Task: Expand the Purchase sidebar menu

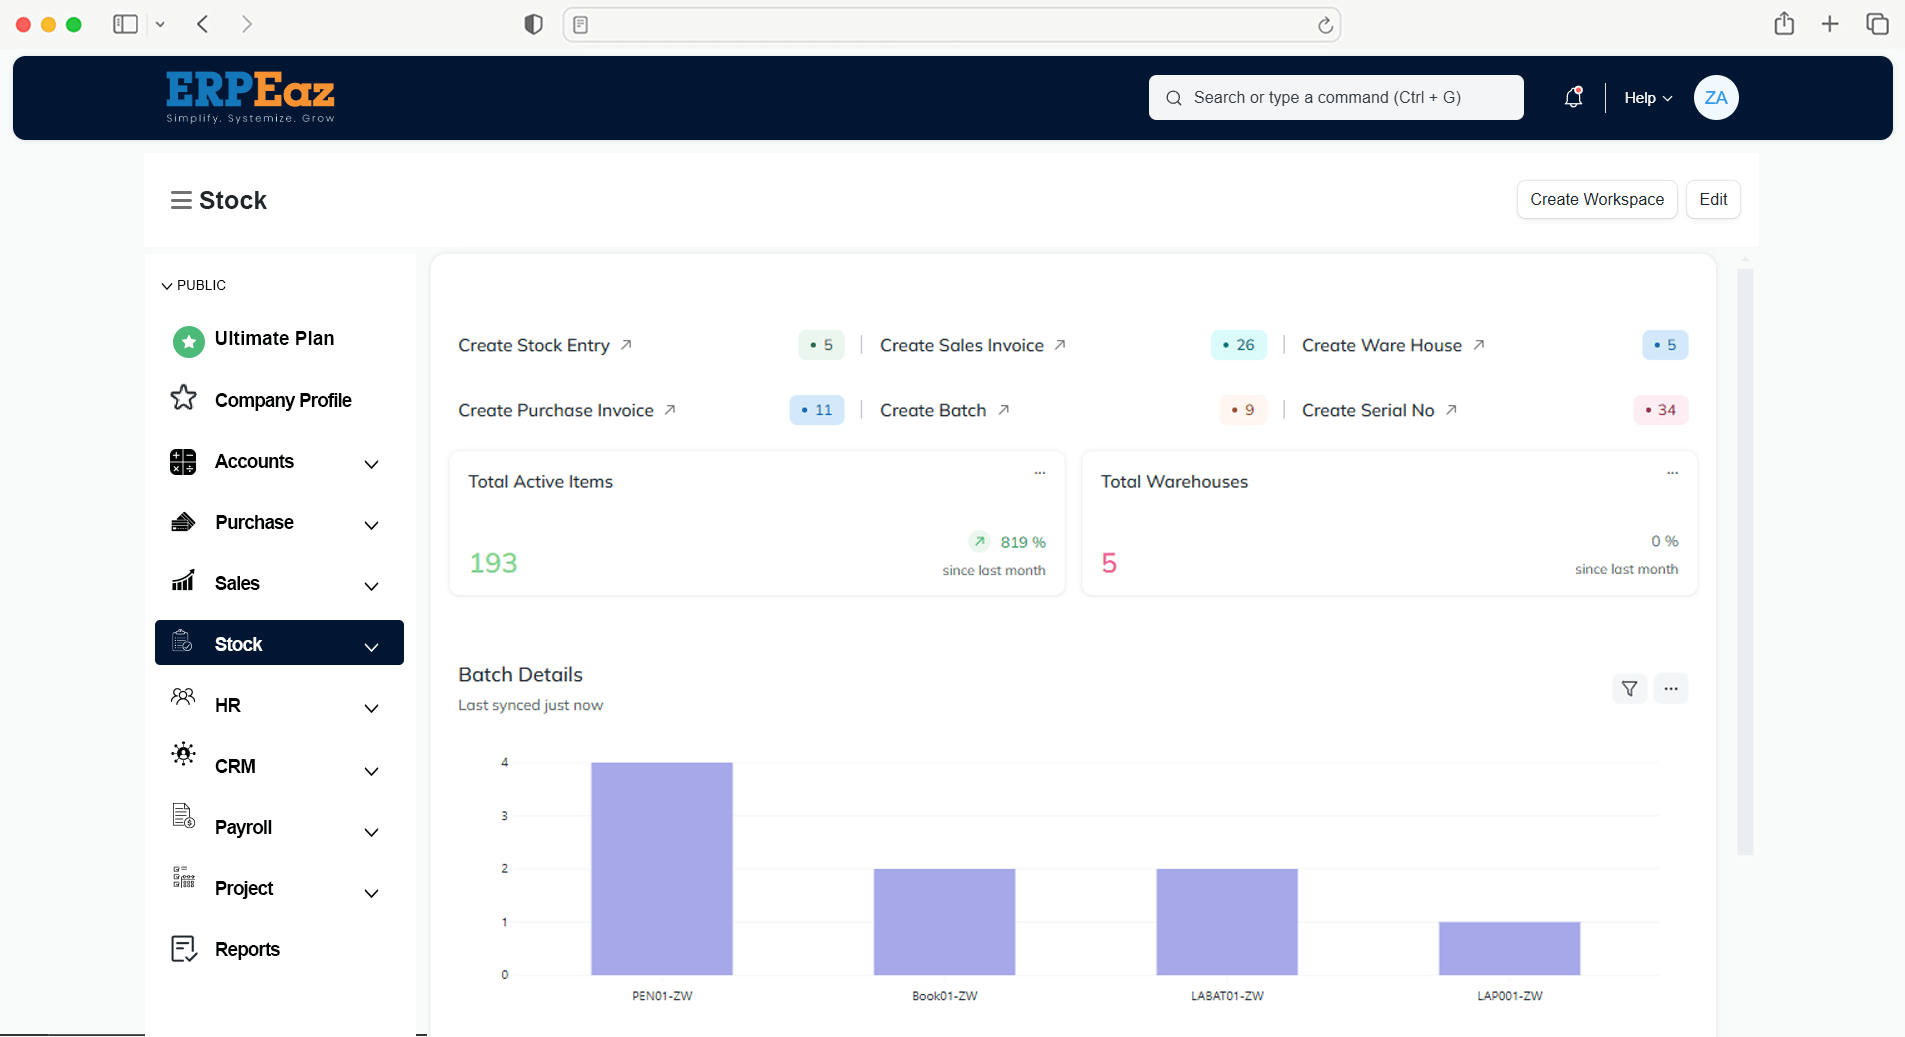Action: pyautogui.click(x=371, y=524)
